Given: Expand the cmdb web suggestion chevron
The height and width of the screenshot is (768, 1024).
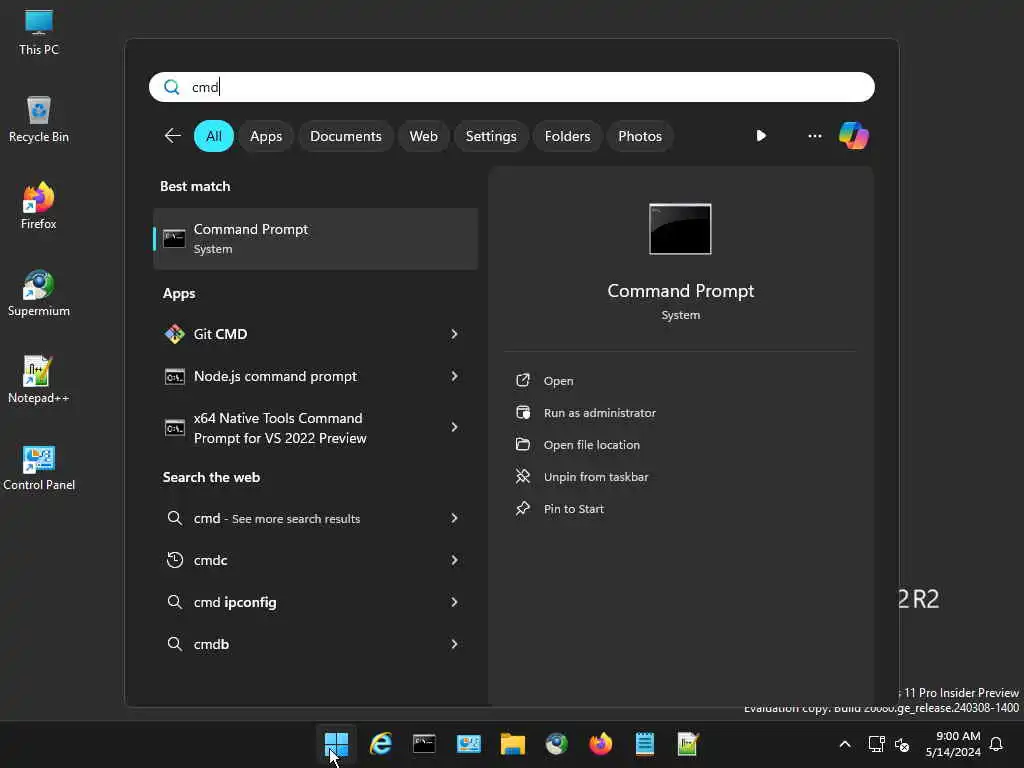Looking at the screenshot, I should pyautogui.click(x=455, y=644).
